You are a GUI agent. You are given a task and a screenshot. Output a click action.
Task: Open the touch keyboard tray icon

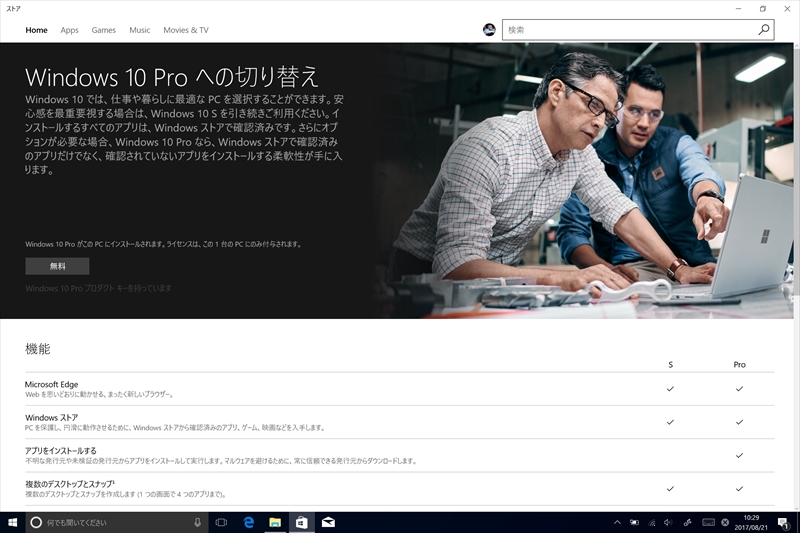pos(708,522)
